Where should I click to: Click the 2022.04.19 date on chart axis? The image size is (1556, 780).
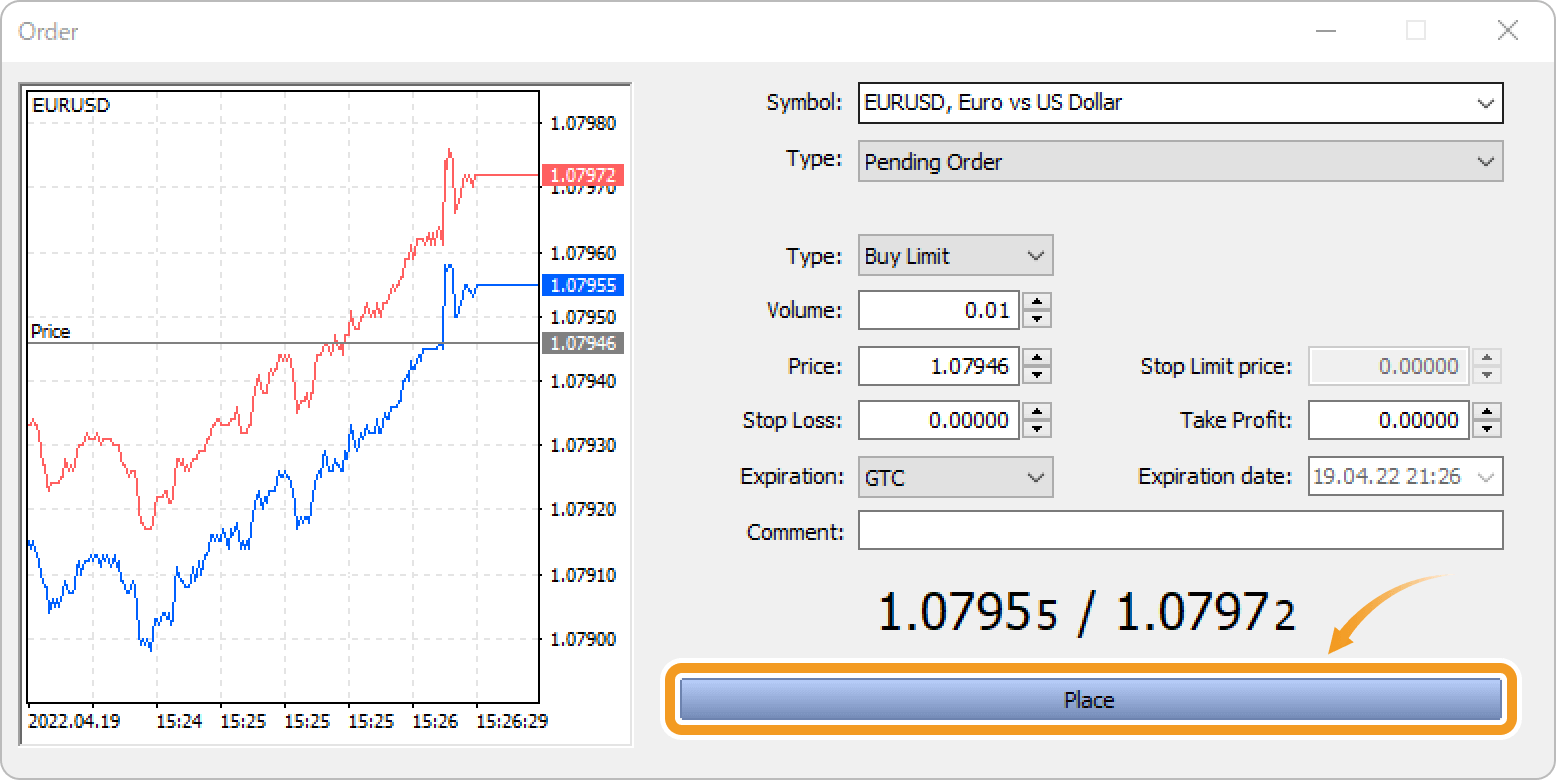tap(75, 720)
